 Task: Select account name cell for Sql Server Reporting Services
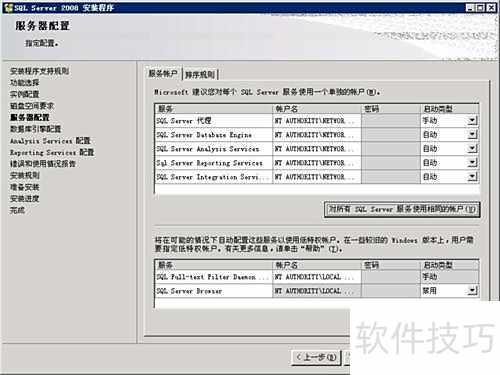[x=317, y=163]
